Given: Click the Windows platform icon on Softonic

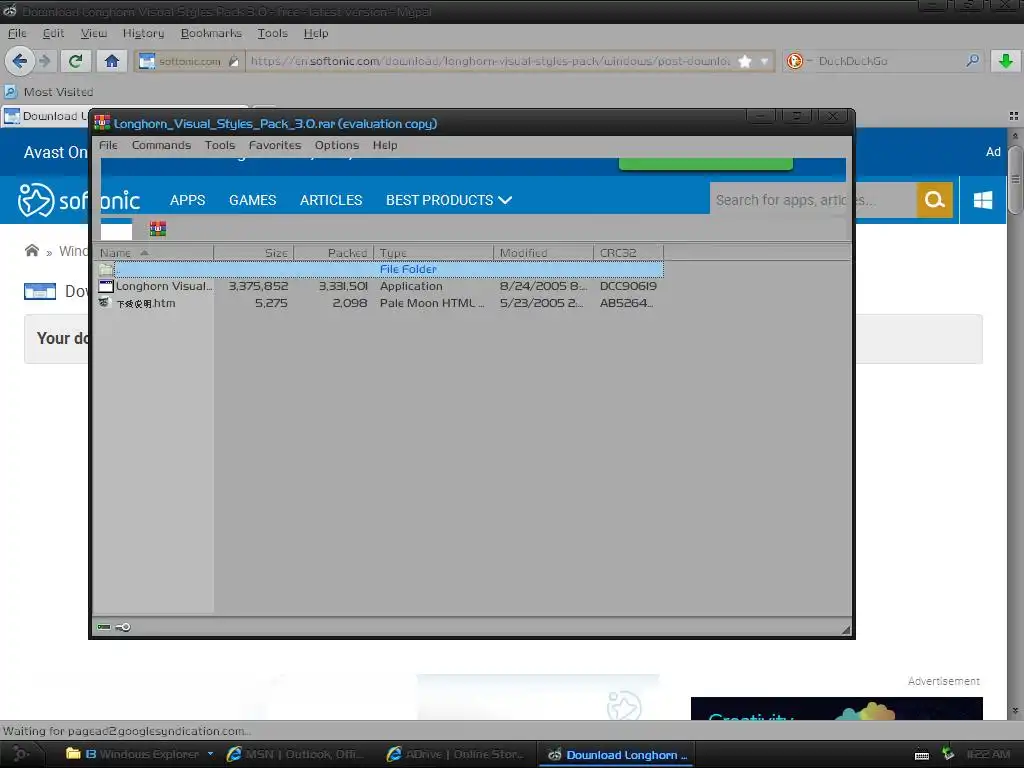Looking at the screenshot, I should [x=983, y=200].
